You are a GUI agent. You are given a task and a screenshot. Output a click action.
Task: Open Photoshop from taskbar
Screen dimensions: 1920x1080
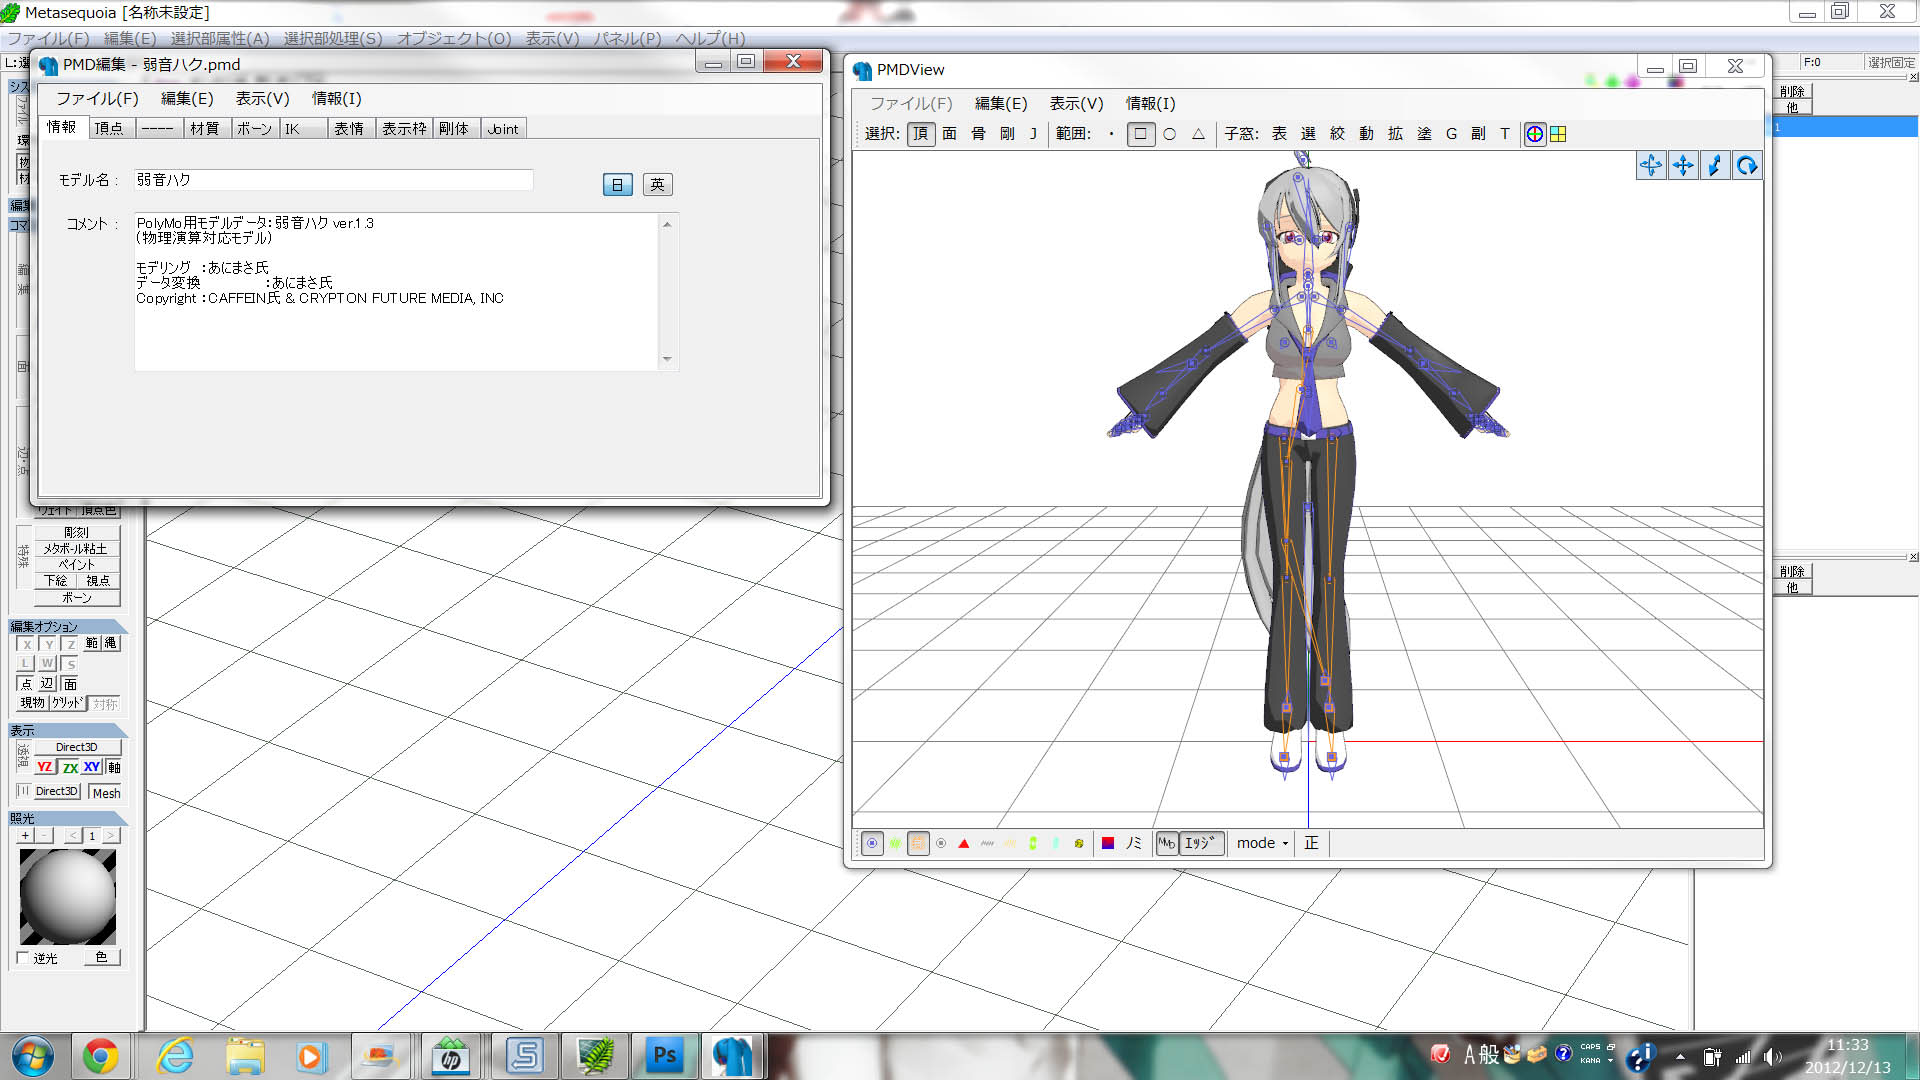(x=665, y=1056)
